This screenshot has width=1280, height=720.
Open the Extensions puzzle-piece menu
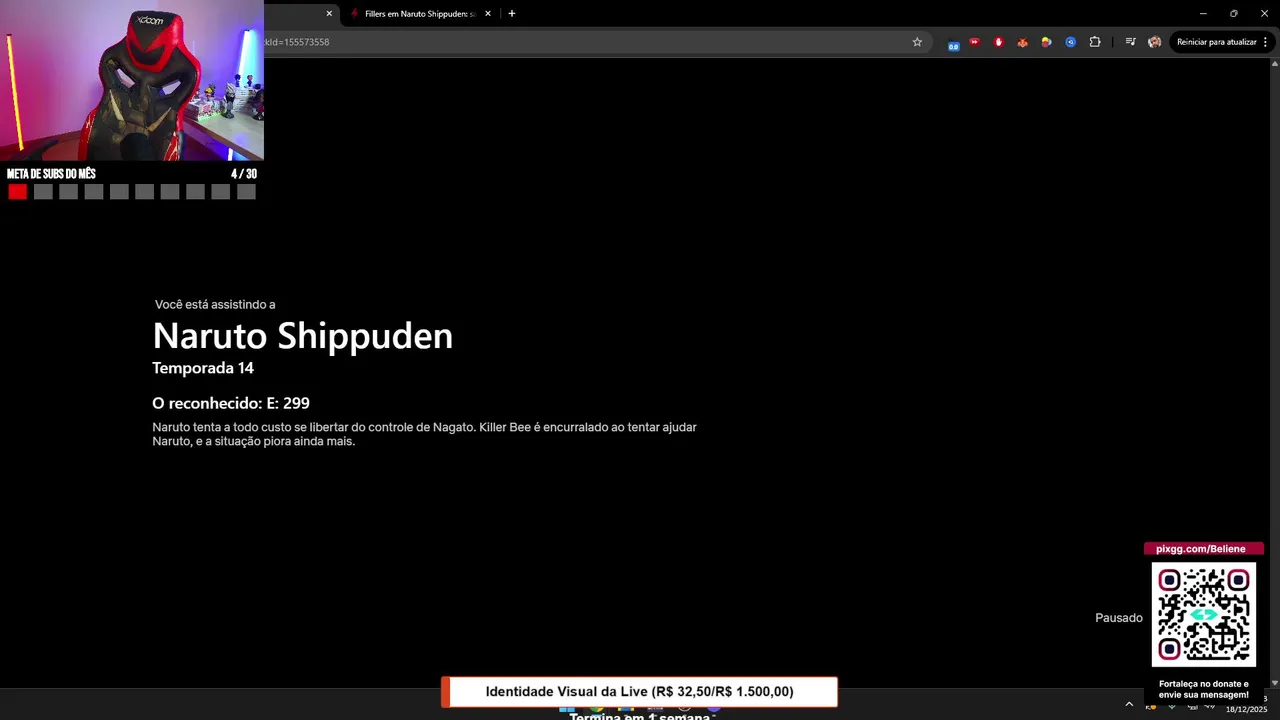[1095, 42]
